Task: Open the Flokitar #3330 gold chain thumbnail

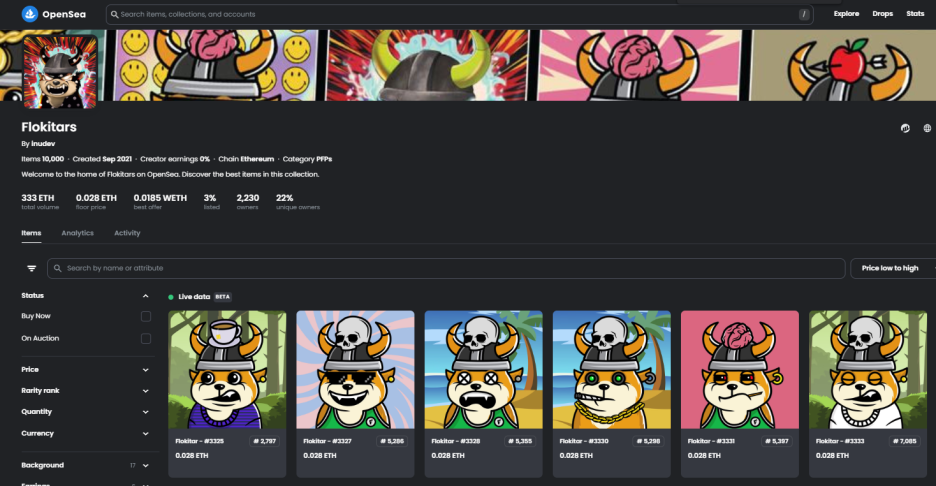Action: [612, 370]
